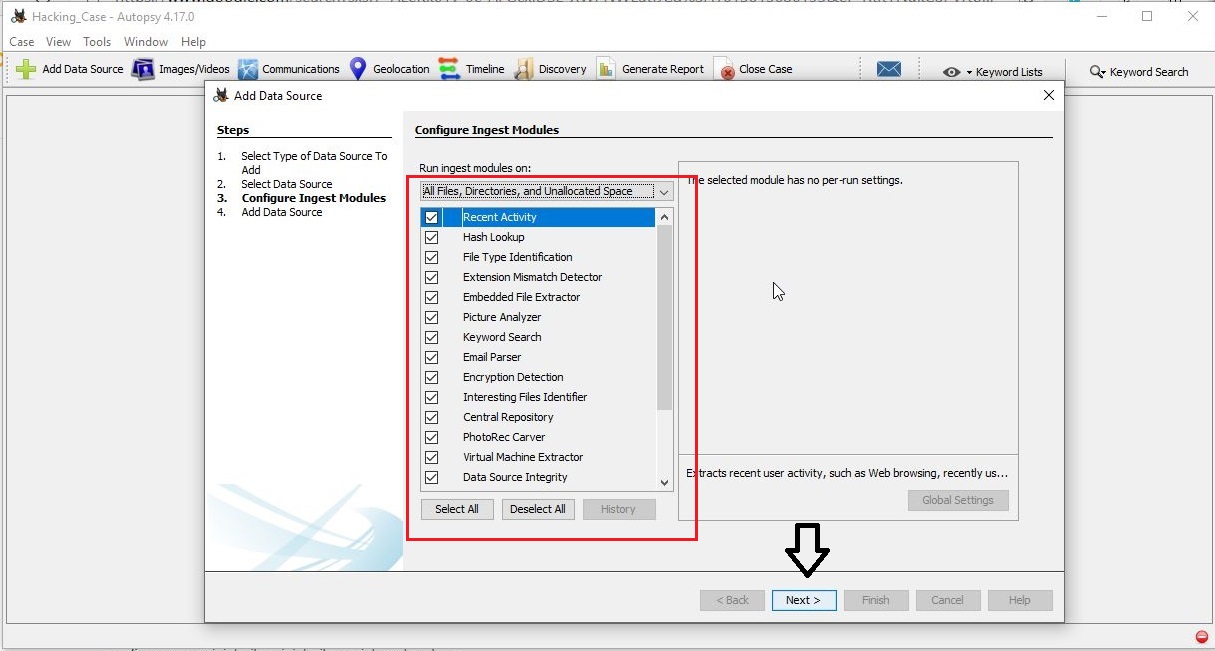This screenshot has width=1215, height=651.
Task: Open the Help menu
Action: 193,42
